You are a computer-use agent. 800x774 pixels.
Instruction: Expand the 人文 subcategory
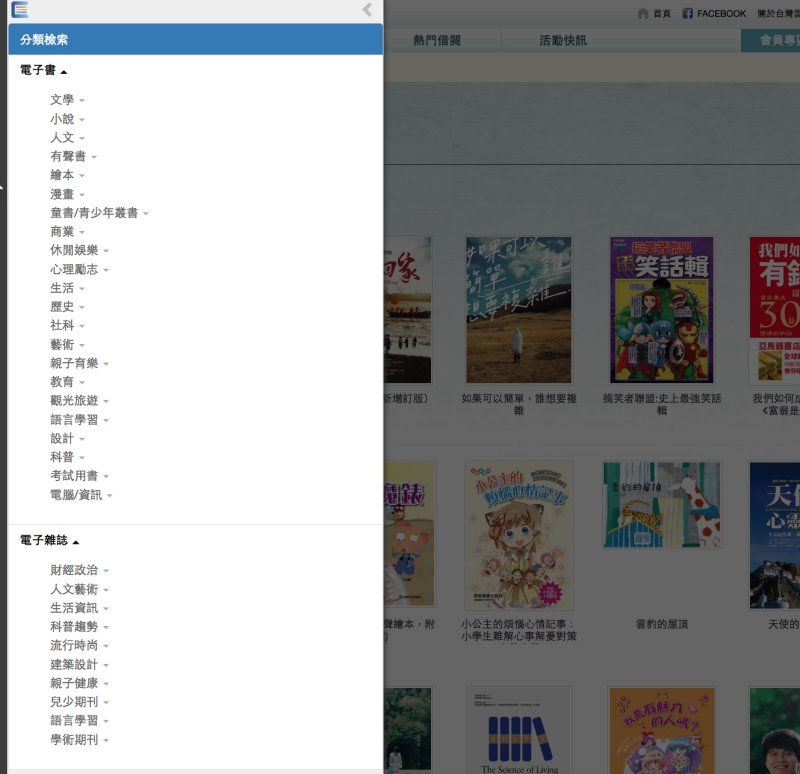tap(67, 138)
